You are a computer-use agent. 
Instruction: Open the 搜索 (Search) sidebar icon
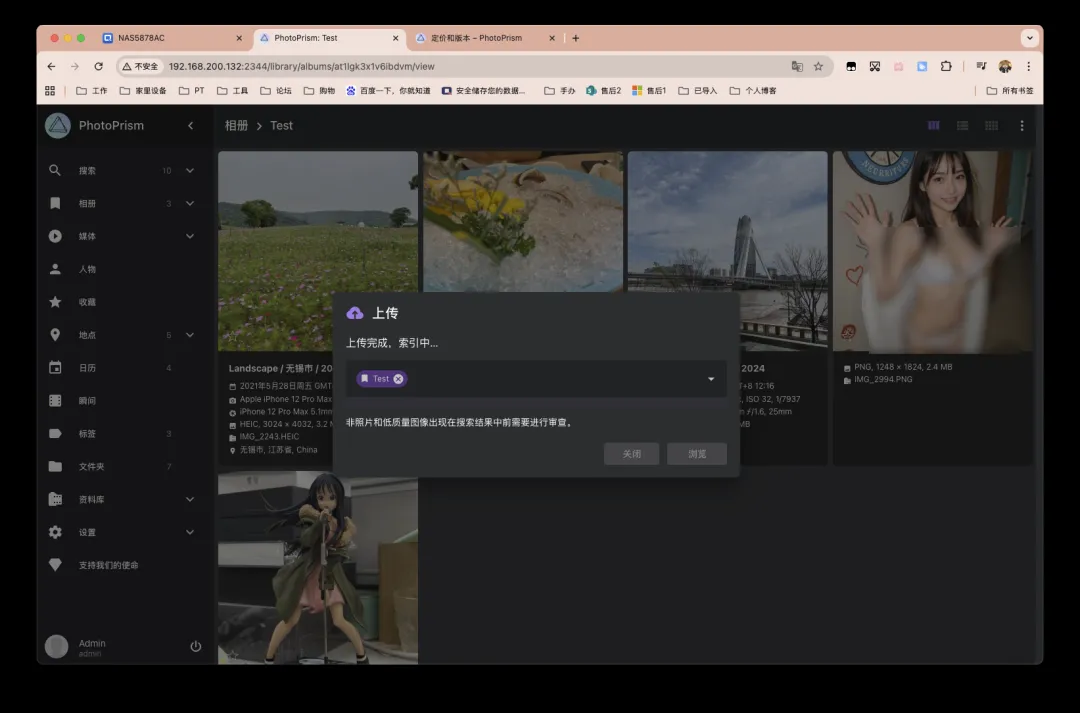[55, 171]
